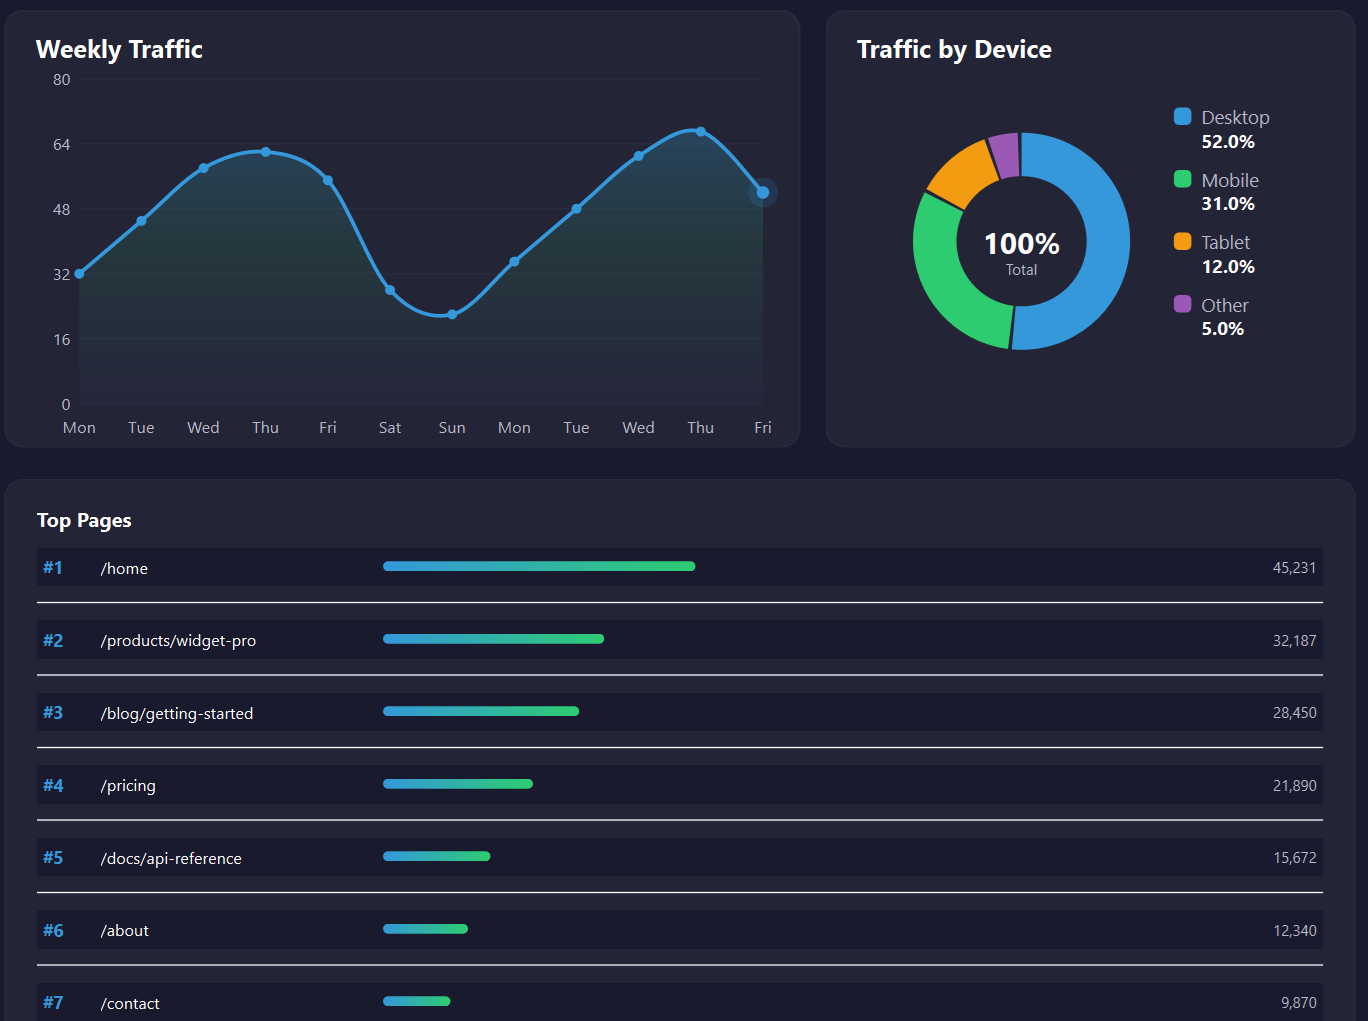Select the highlighted Friday data point

[x=762, y=192]
